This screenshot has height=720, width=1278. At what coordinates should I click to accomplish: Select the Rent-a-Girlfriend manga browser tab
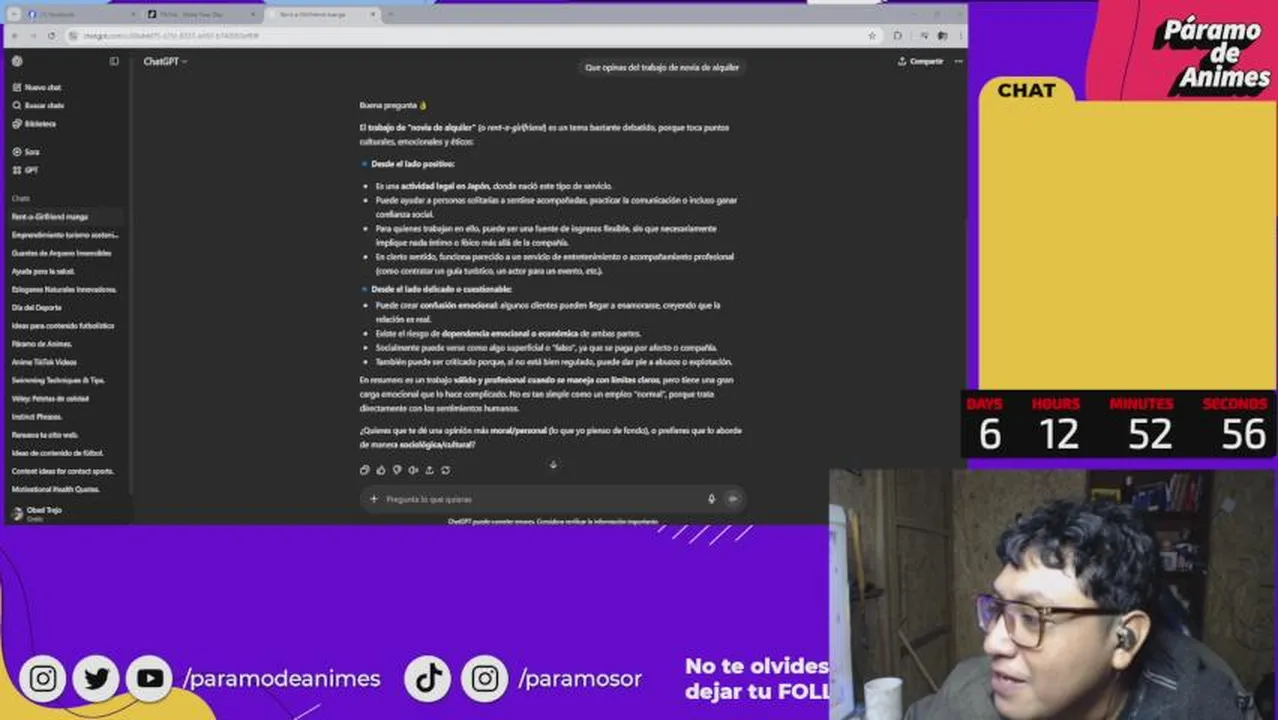coord(321,14)
